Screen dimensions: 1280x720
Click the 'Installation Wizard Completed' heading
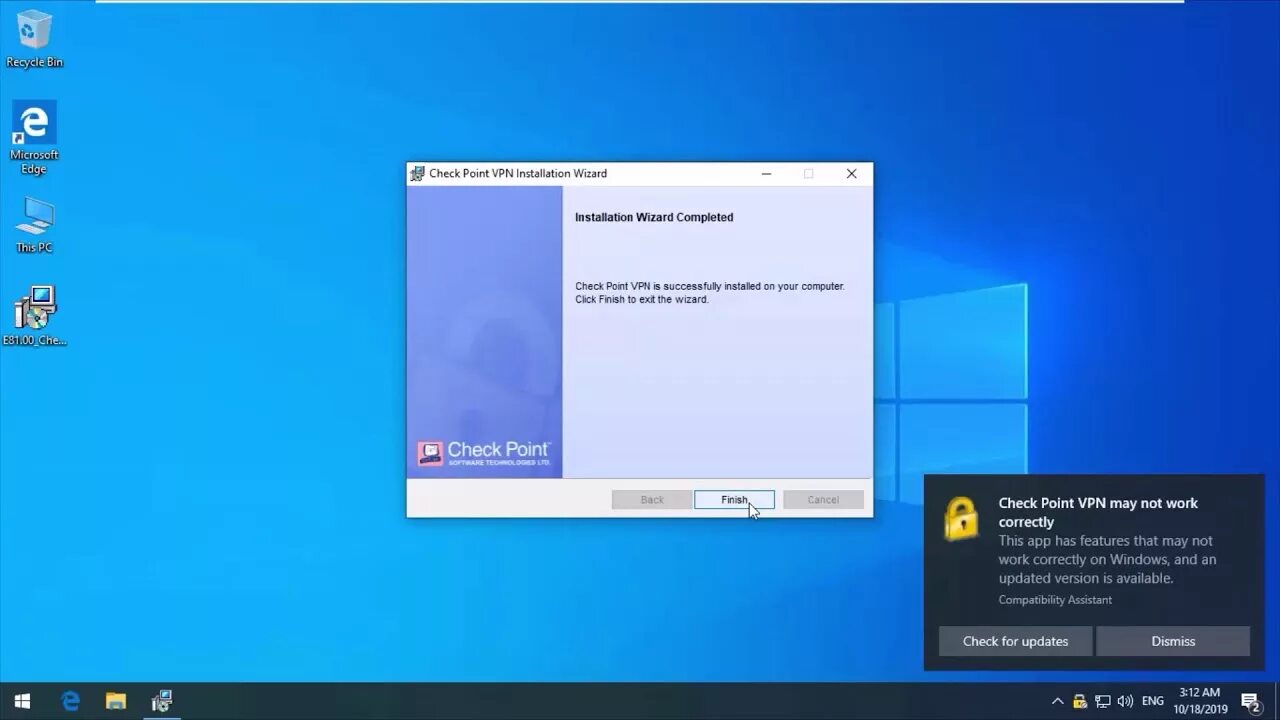[x=654, y=217]
